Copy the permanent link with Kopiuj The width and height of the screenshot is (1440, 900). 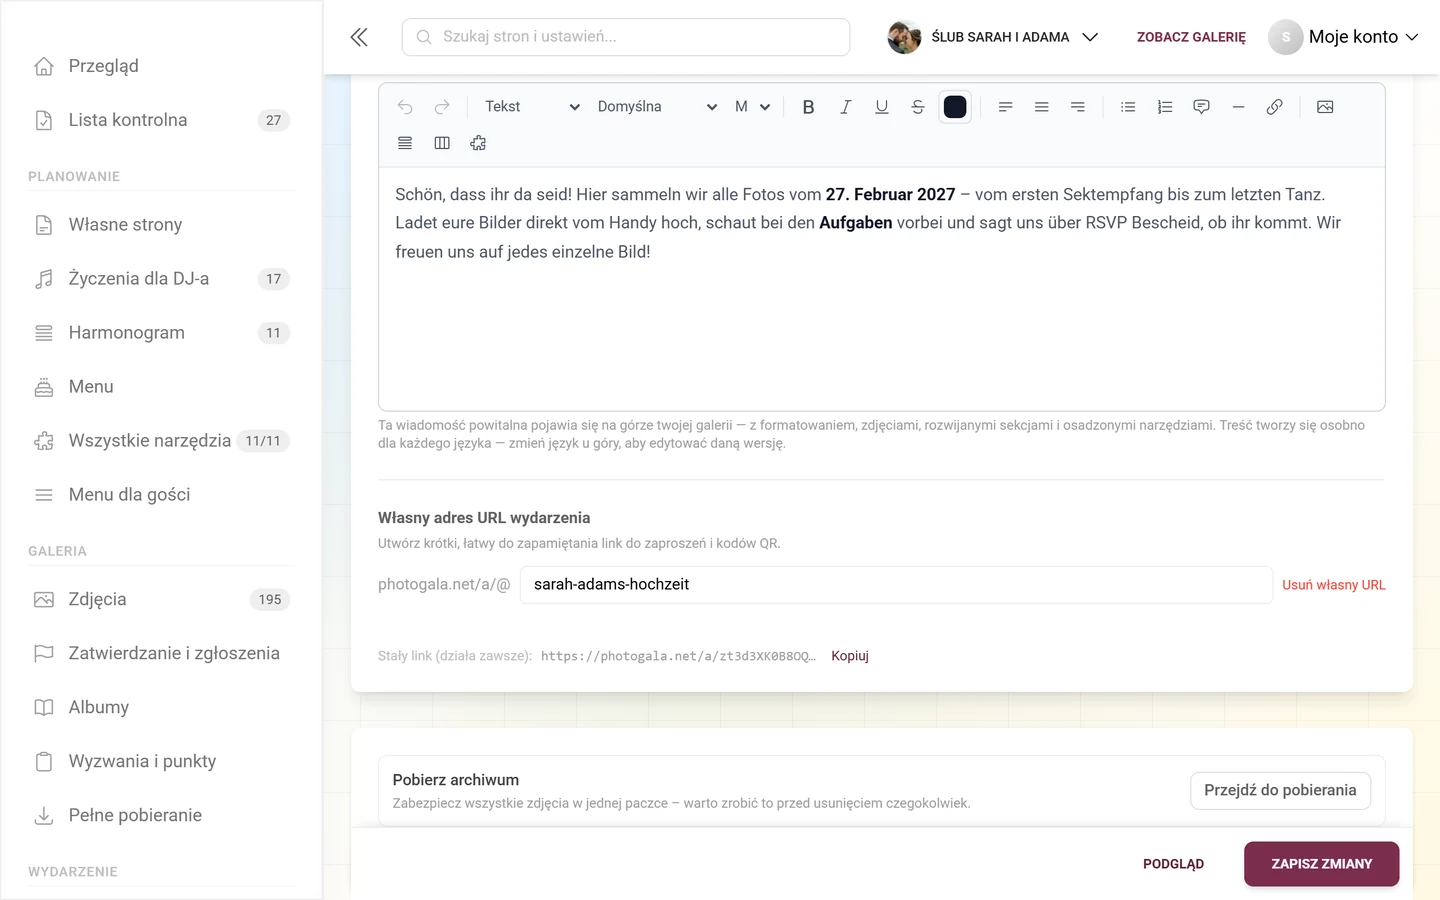(850, 656)
